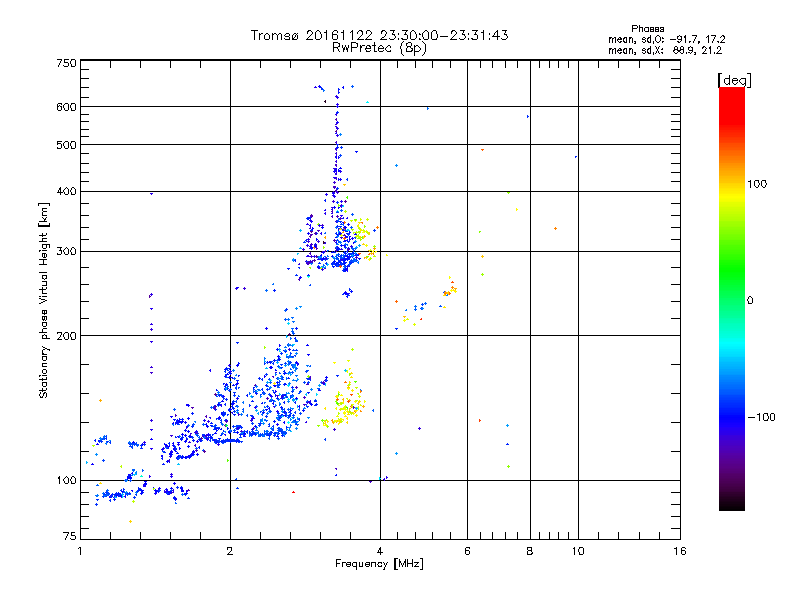Click the y-axis tick label '300'

coord(66,251)
